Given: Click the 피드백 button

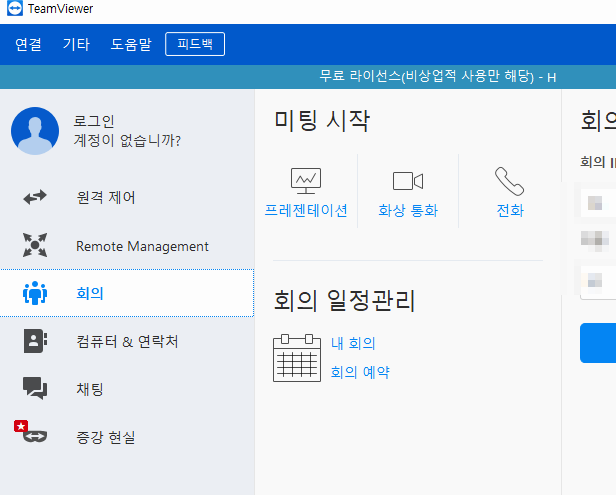Looking at the screenshot, I should [x=195, y=44].
